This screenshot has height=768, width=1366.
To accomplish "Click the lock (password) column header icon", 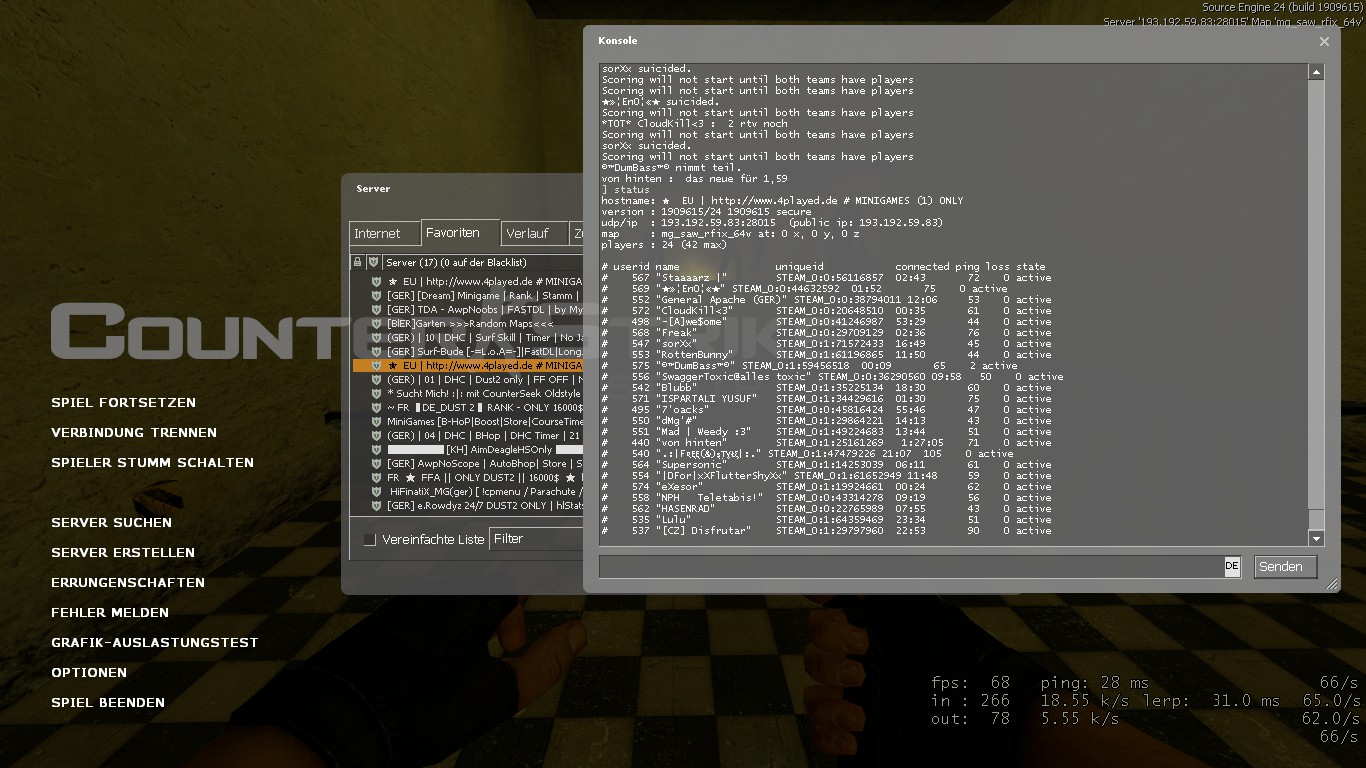I will 357,262.
